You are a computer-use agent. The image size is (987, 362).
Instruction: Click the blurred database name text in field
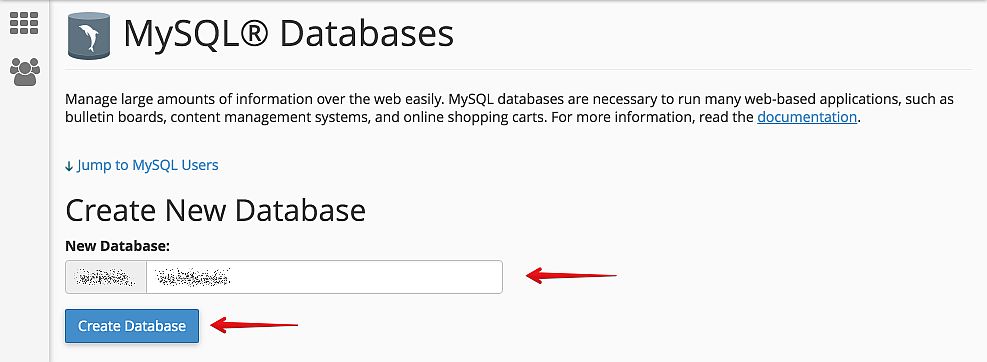click(x=193, y=277)
